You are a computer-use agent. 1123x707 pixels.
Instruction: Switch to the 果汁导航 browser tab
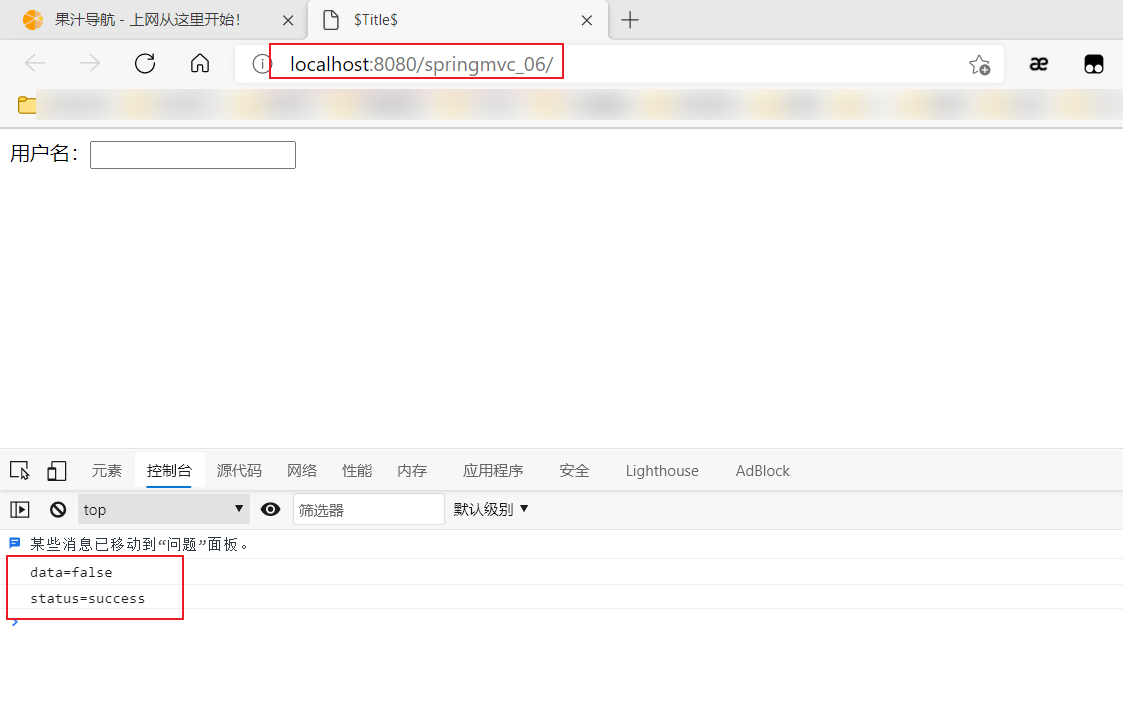click(148, 20)
